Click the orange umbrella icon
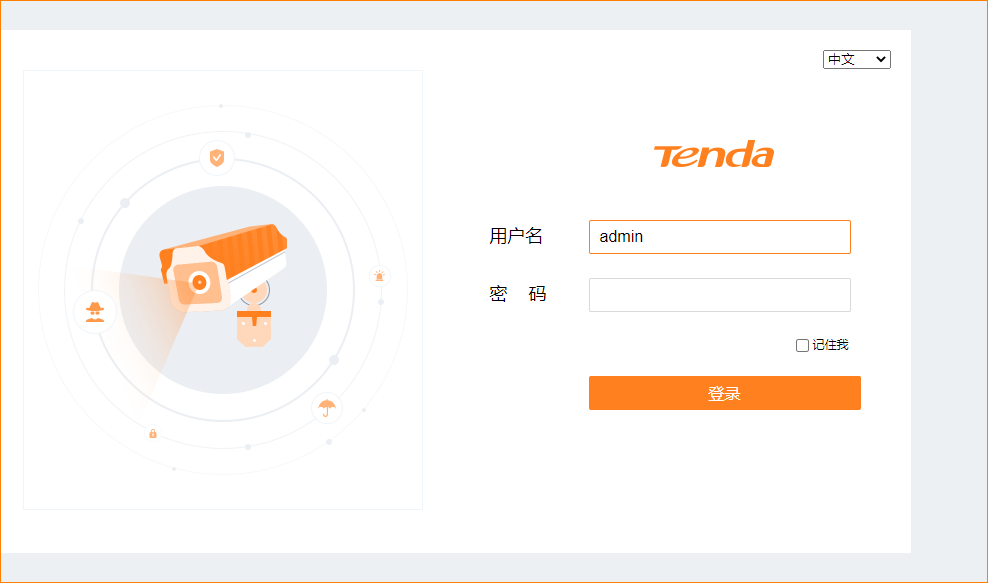Viewport: 988px width, 583px height. [327, 408]
